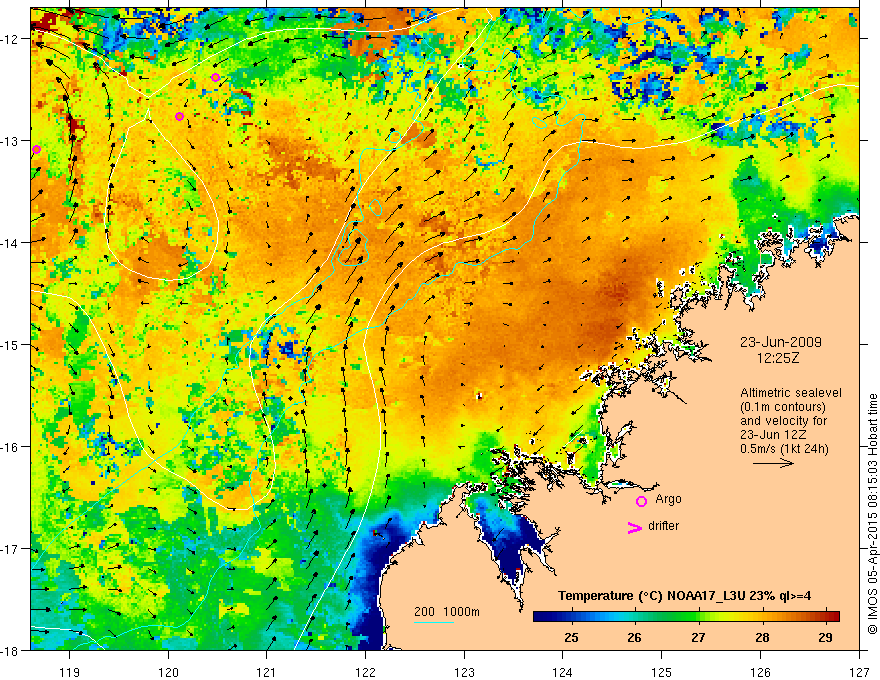Image resolution: width=880 pixels, height=680 pixels.
Task: Click the cyan depth contour sample line
Action: click(434, 622)
